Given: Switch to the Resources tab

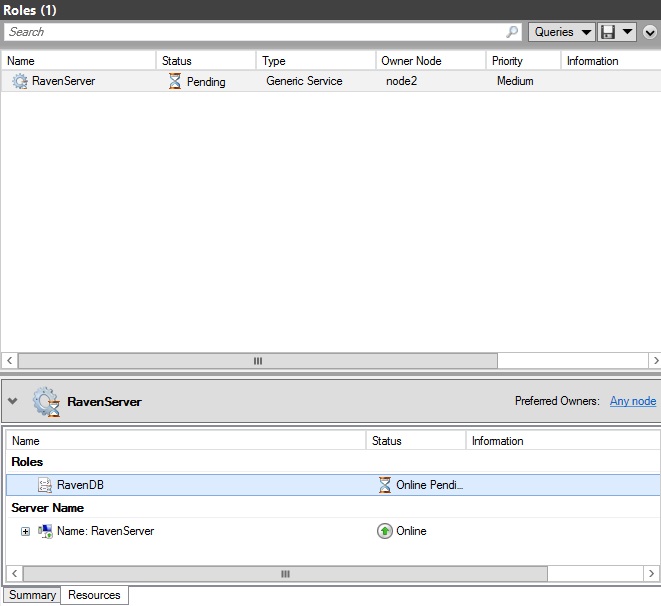Looking at the screenshot, I should click(x=94, y=595).
